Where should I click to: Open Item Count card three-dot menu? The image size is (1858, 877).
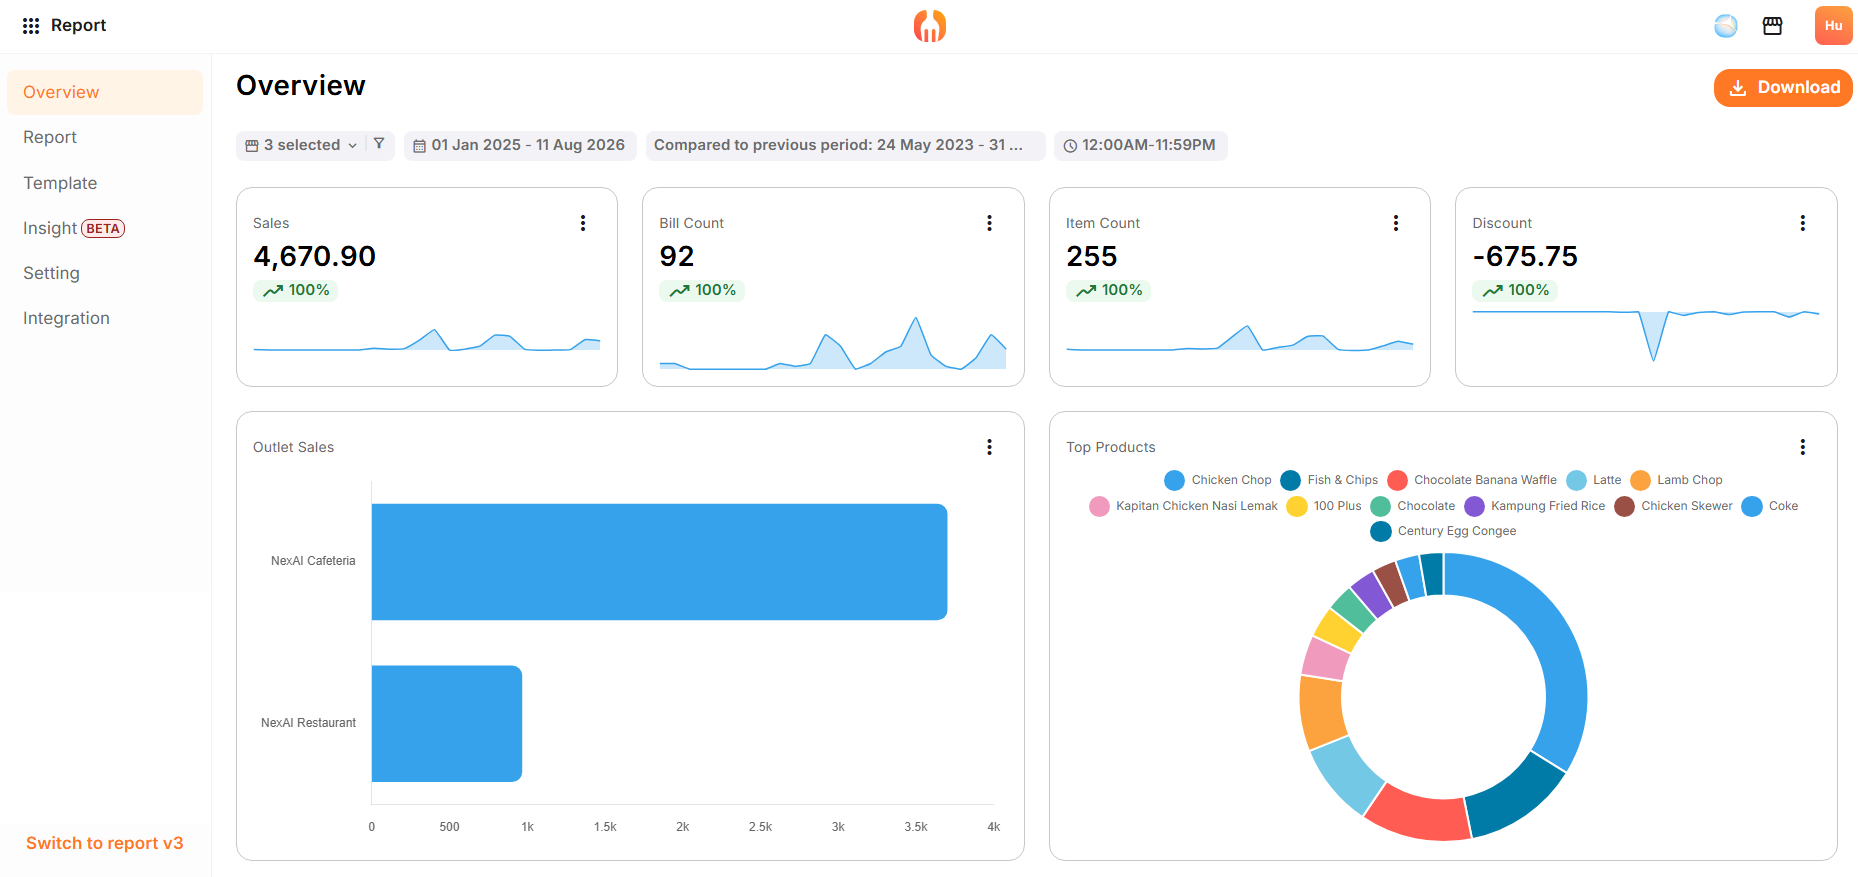(1396, 223)
